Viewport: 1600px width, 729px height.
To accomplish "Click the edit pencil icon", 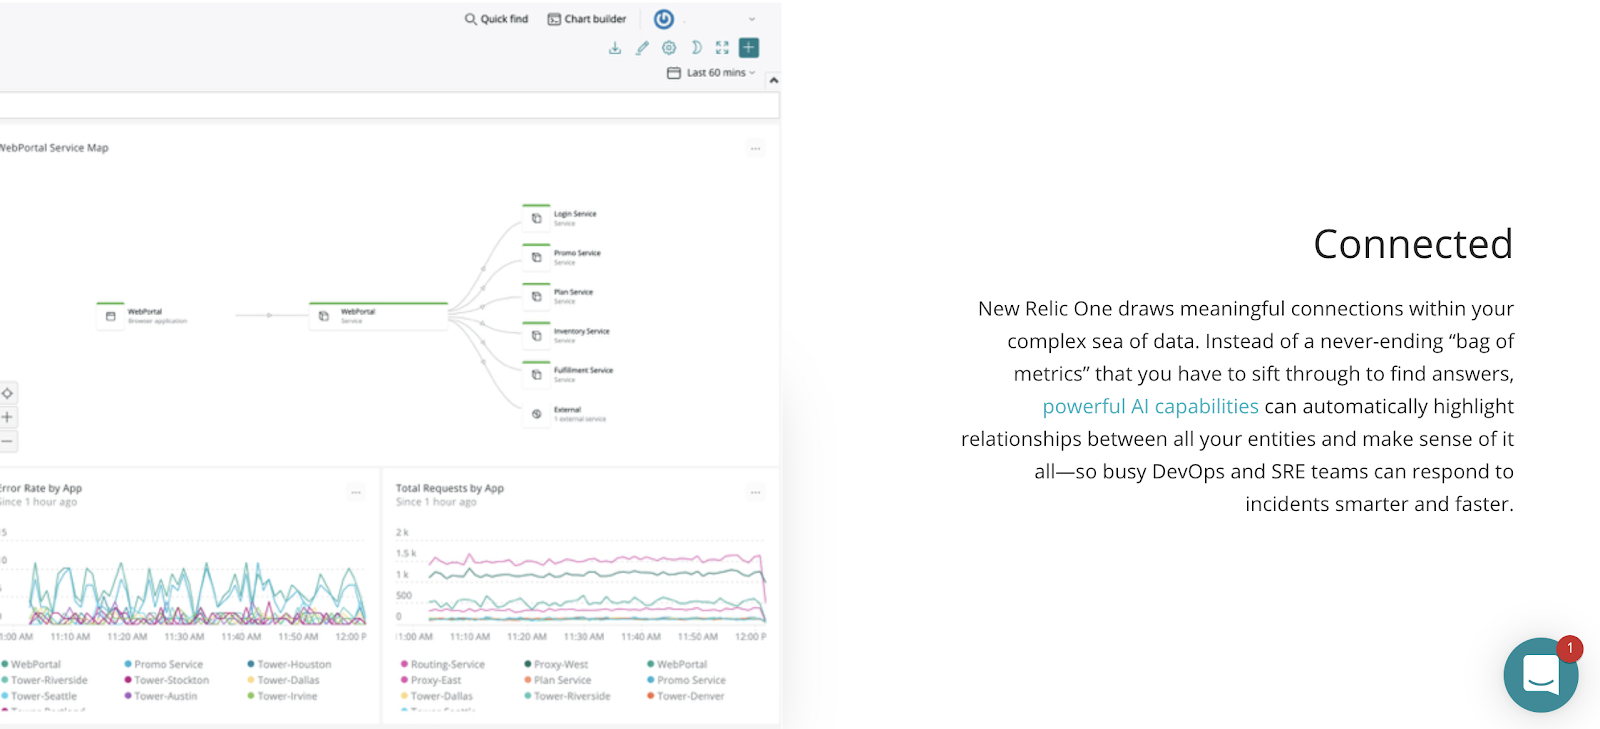I will pos(642,48).
